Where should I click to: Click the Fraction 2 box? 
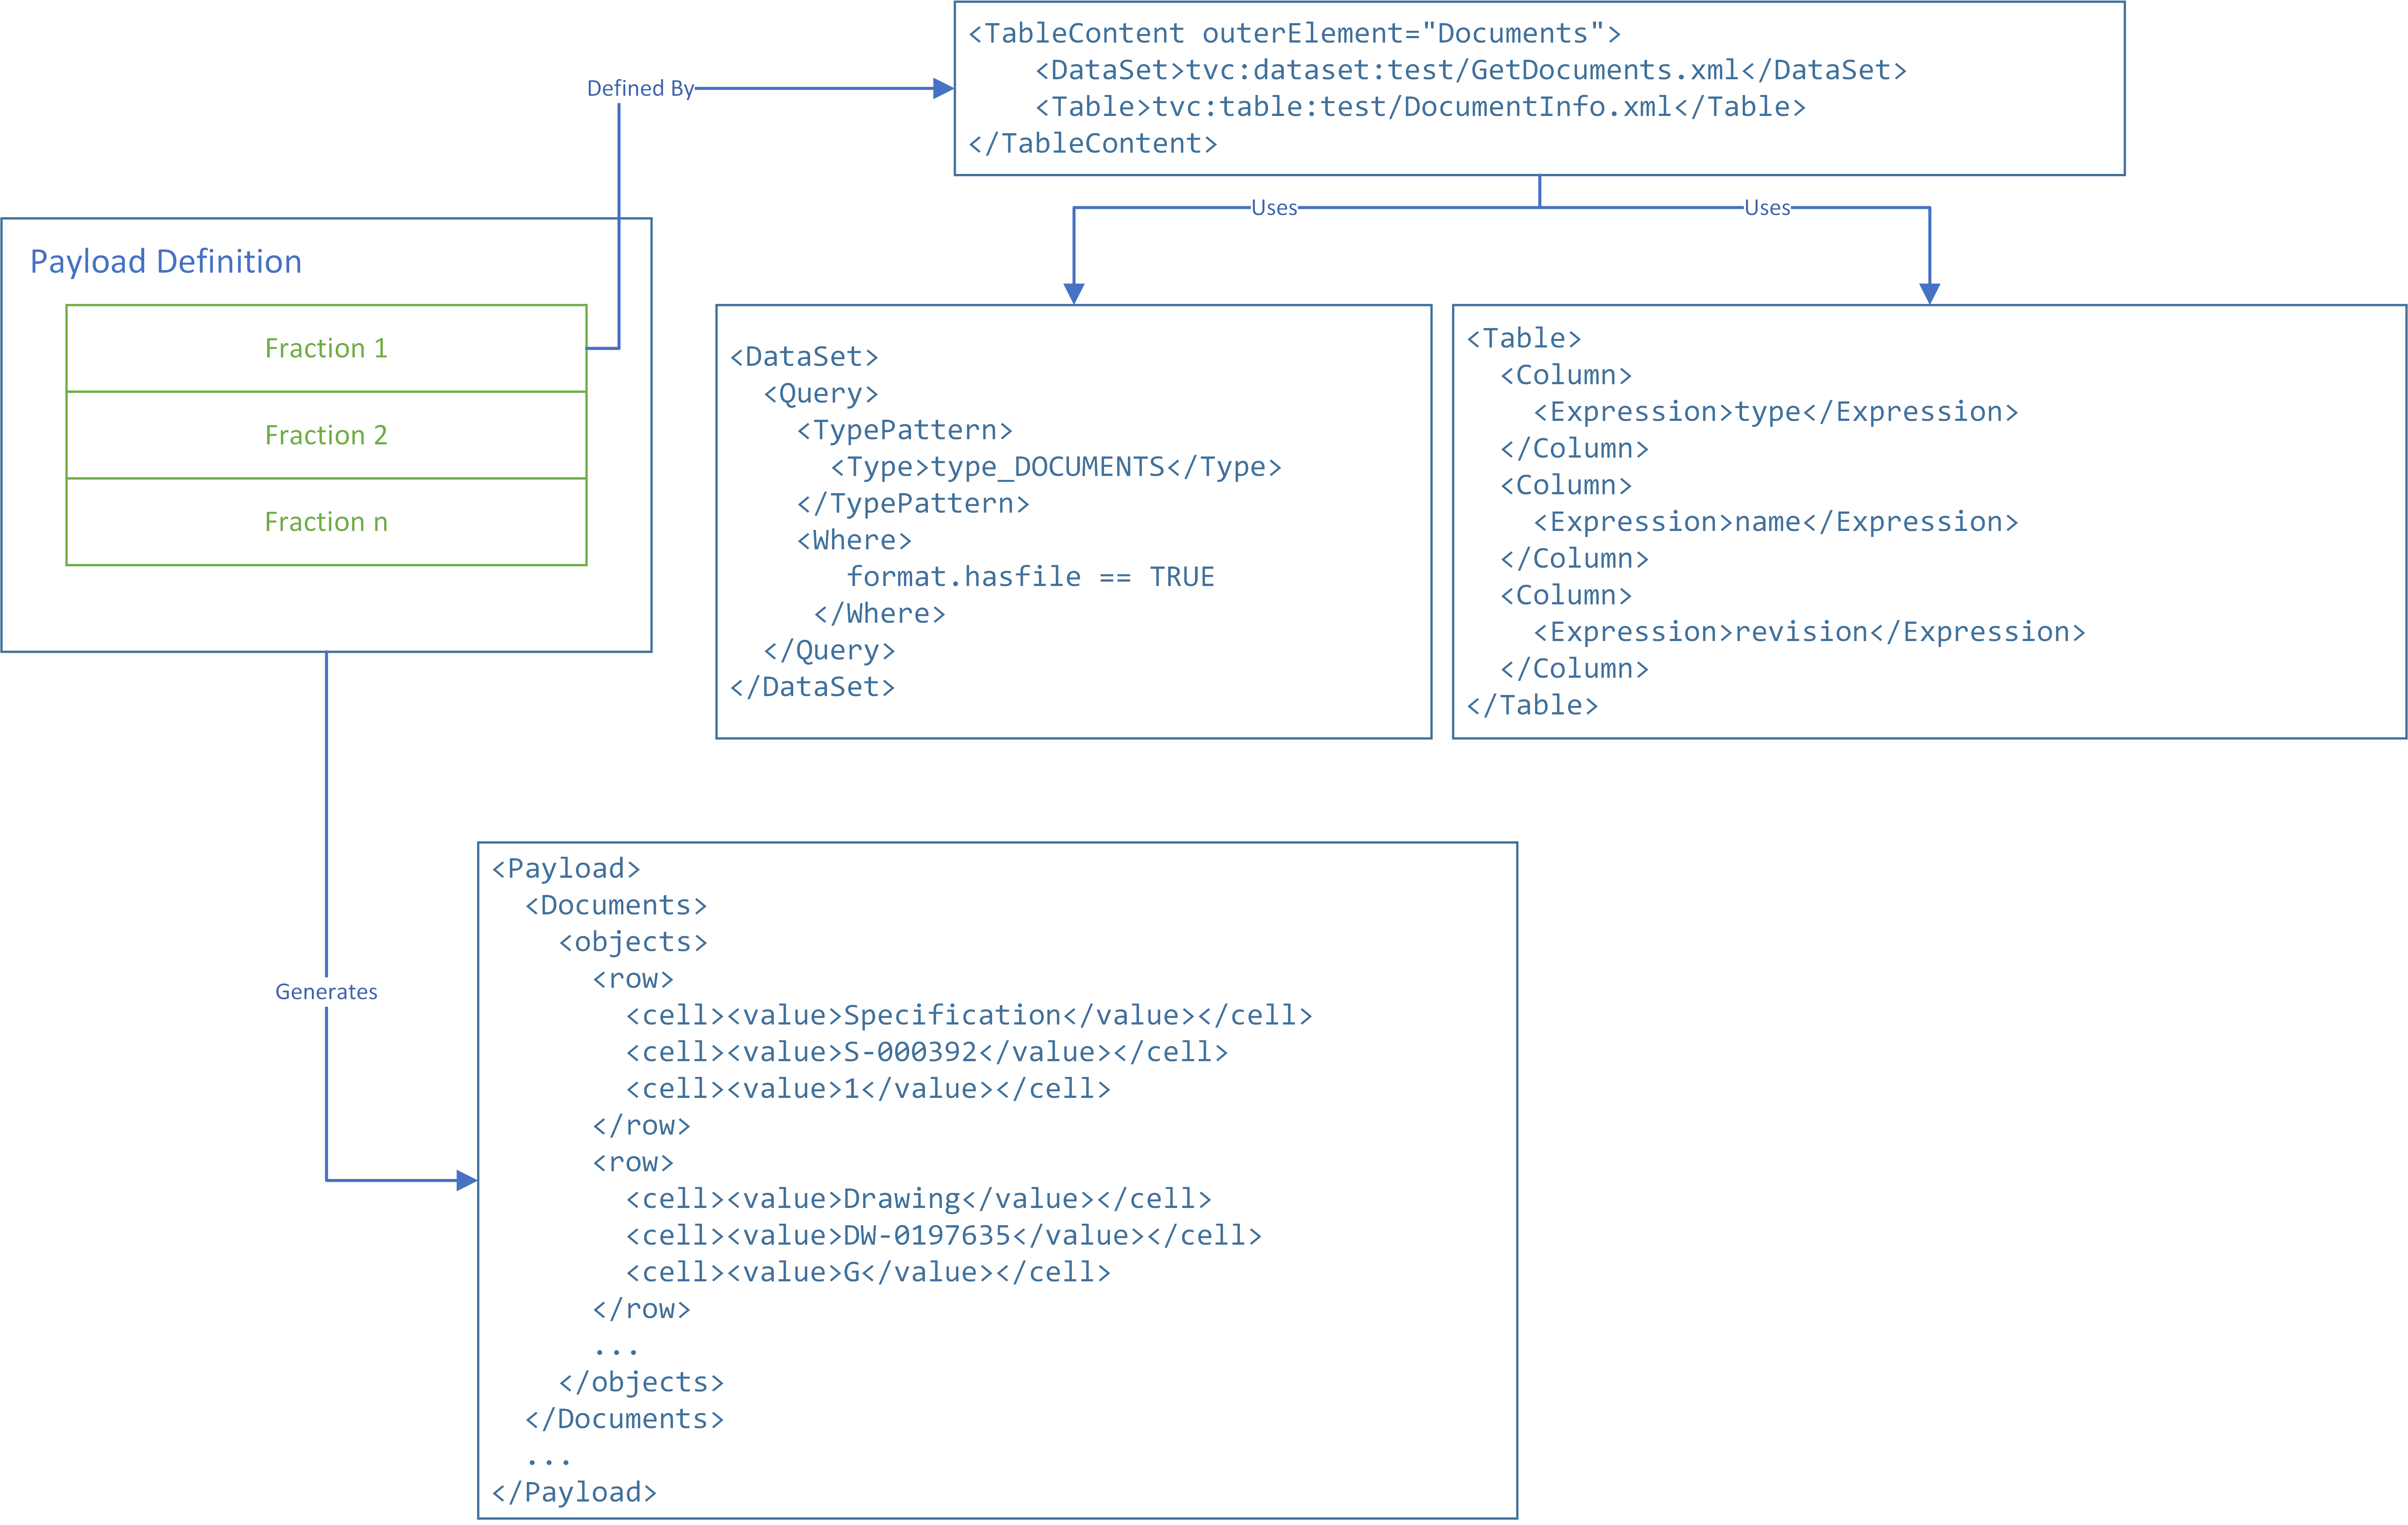326,435
